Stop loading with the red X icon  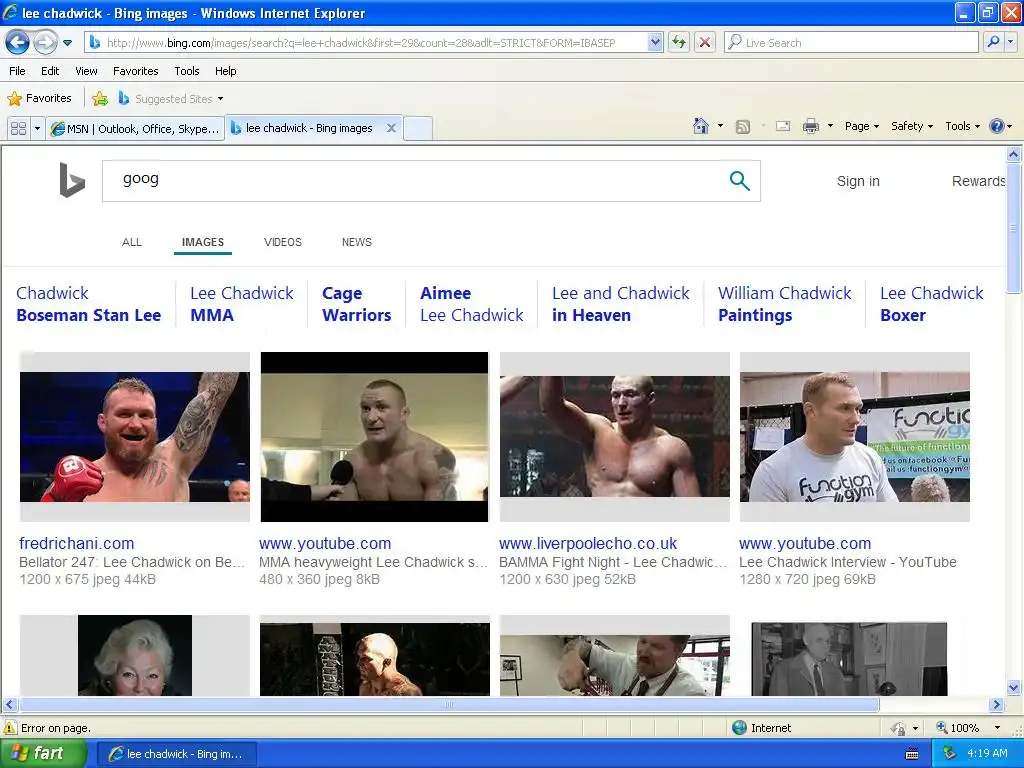tap(705, 43)
